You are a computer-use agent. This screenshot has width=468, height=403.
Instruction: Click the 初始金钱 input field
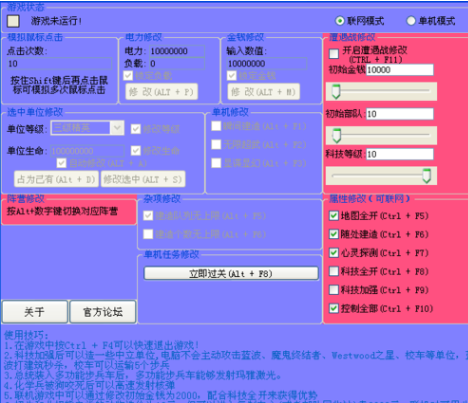[400, 70]
